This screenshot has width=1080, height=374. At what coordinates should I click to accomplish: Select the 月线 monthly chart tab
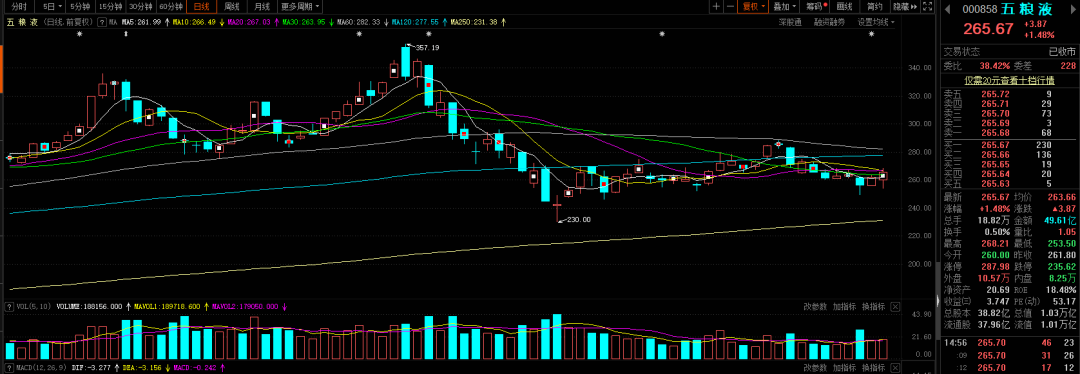tap(262, 7)
